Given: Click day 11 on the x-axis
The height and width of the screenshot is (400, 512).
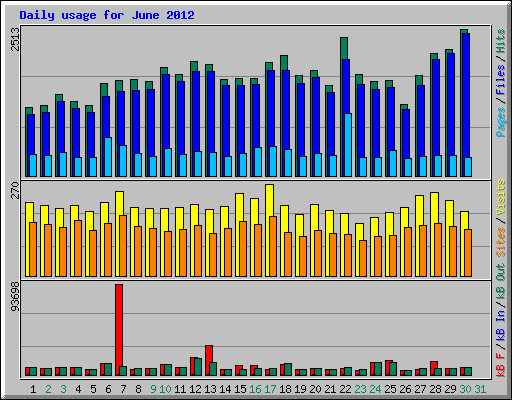Looking at the screenshot, I should pos(180,389).
